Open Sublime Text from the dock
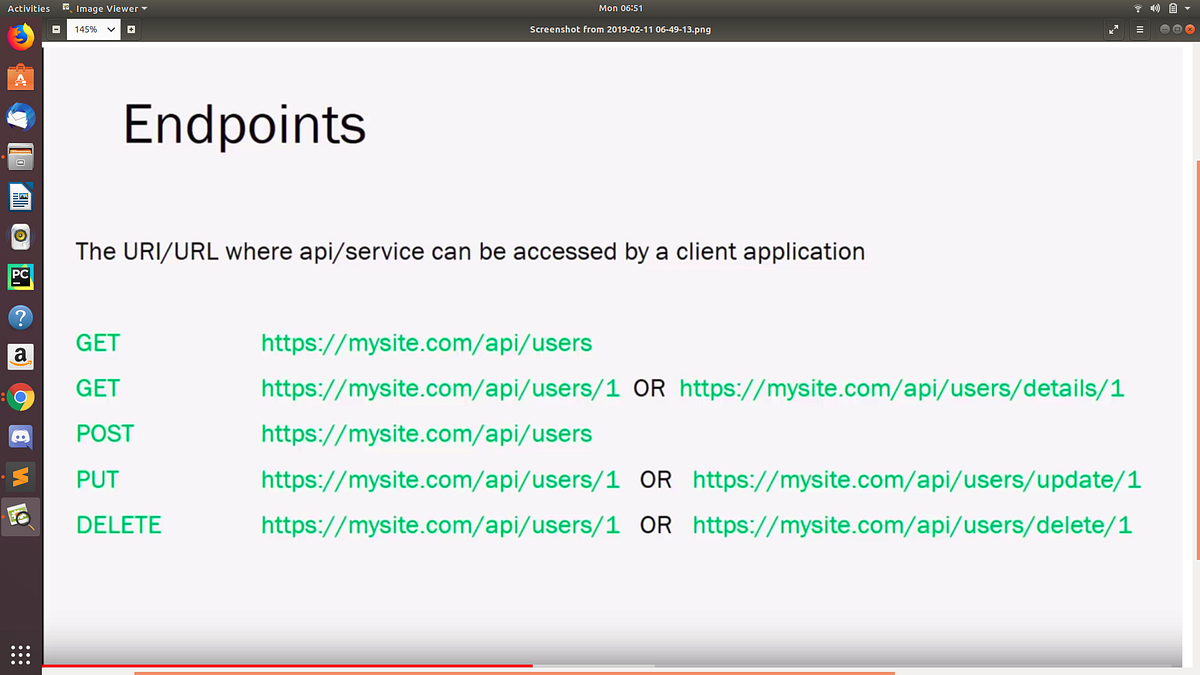This screenshot has height=675, width=1200. click(20, 477)
